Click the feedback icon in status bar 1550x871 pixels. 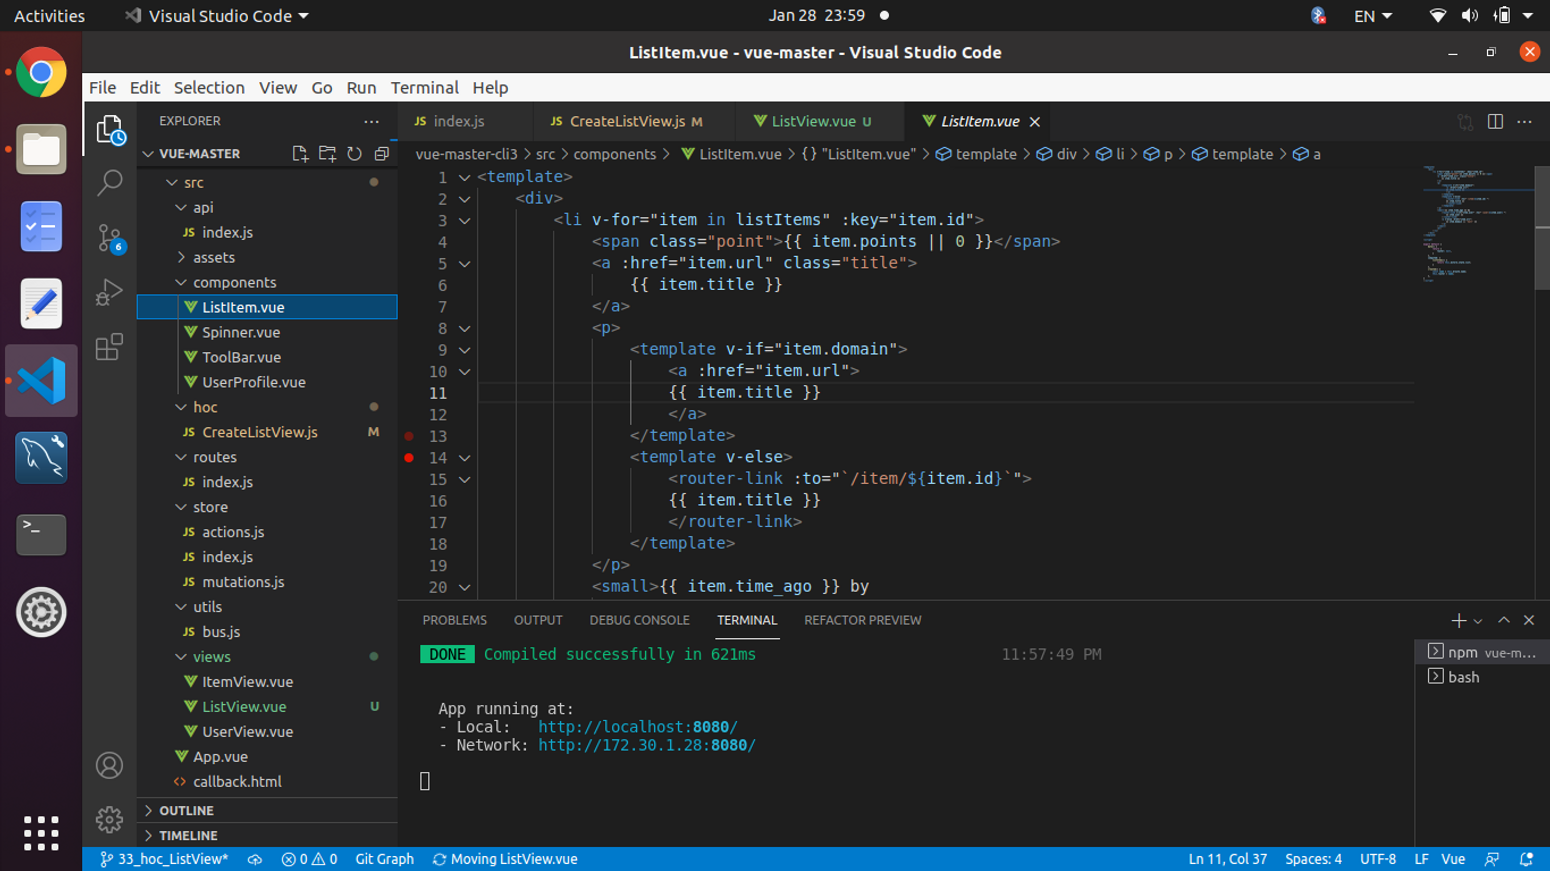(x=1492, y=859)
